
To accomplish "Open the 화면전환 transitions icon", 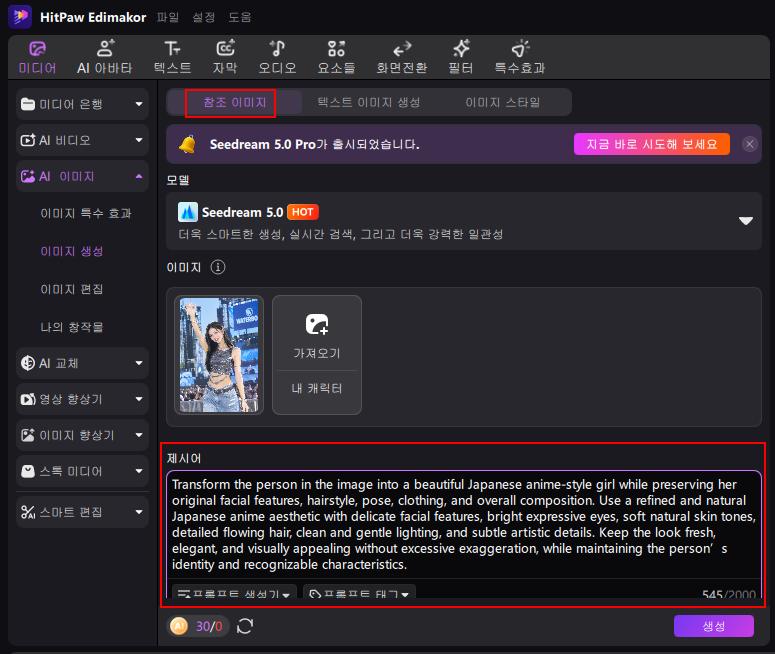I will point(402,58).
